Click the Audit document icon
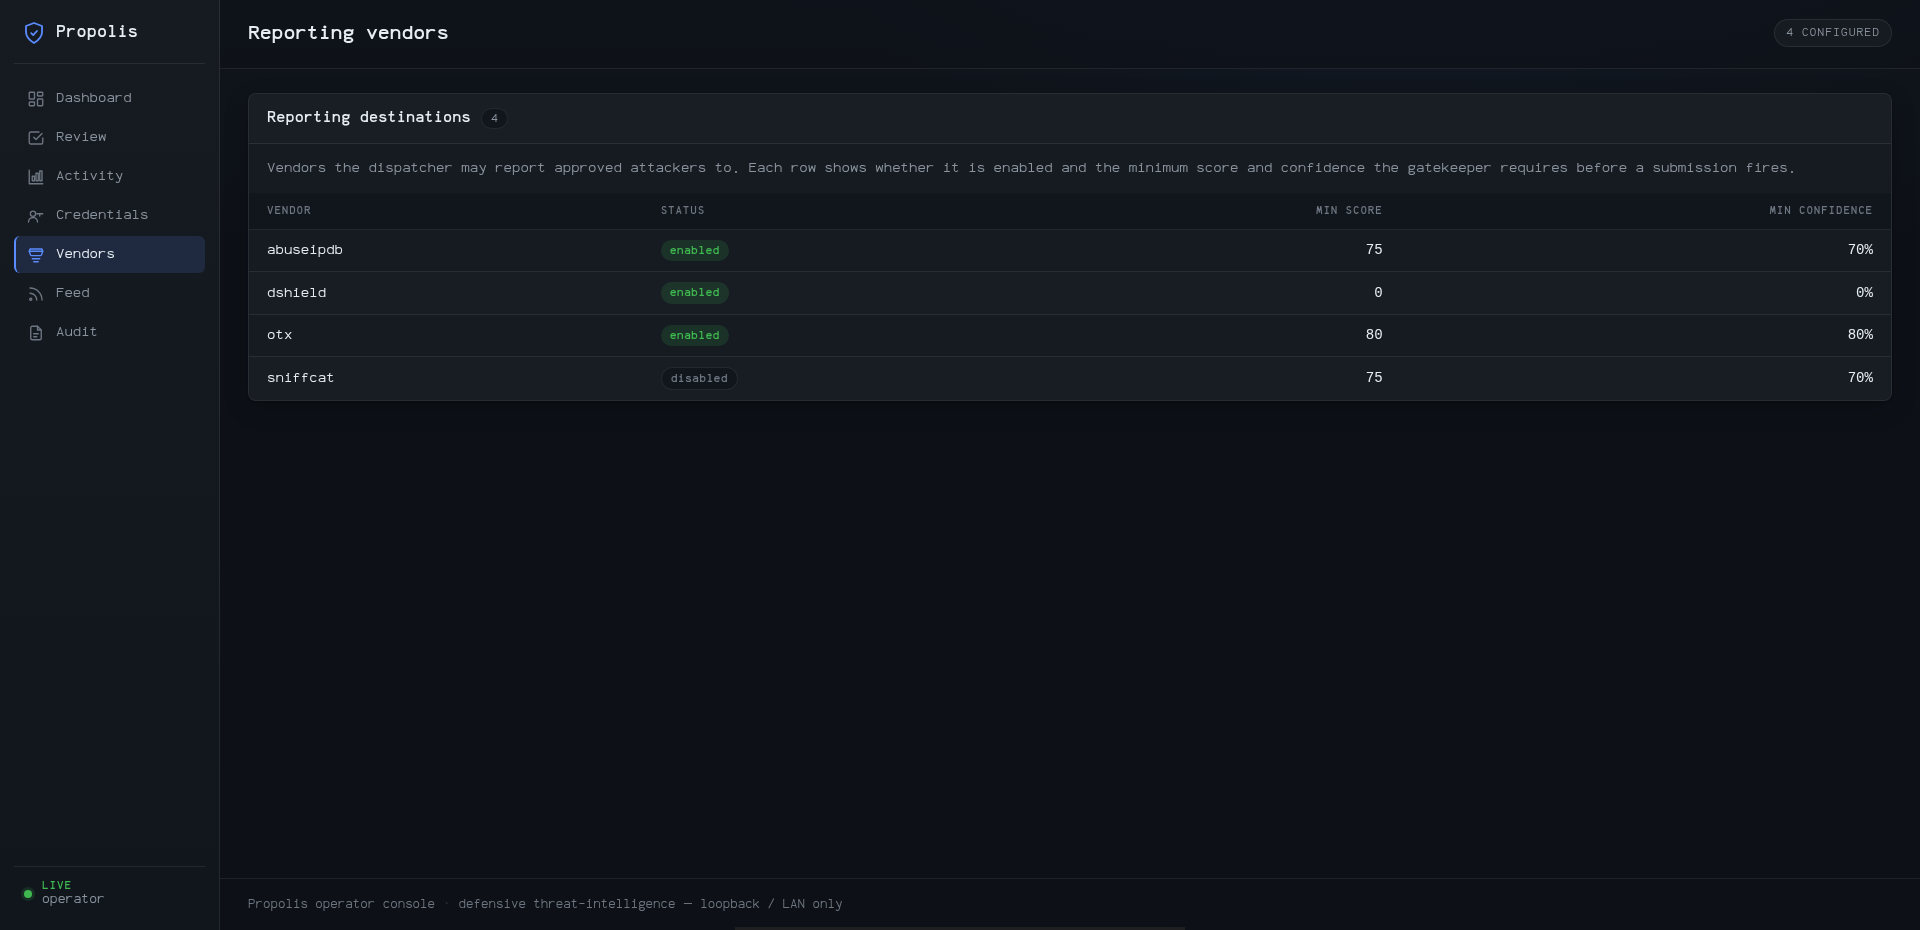This screenshot has height=930, width=1920. point(36,333)
